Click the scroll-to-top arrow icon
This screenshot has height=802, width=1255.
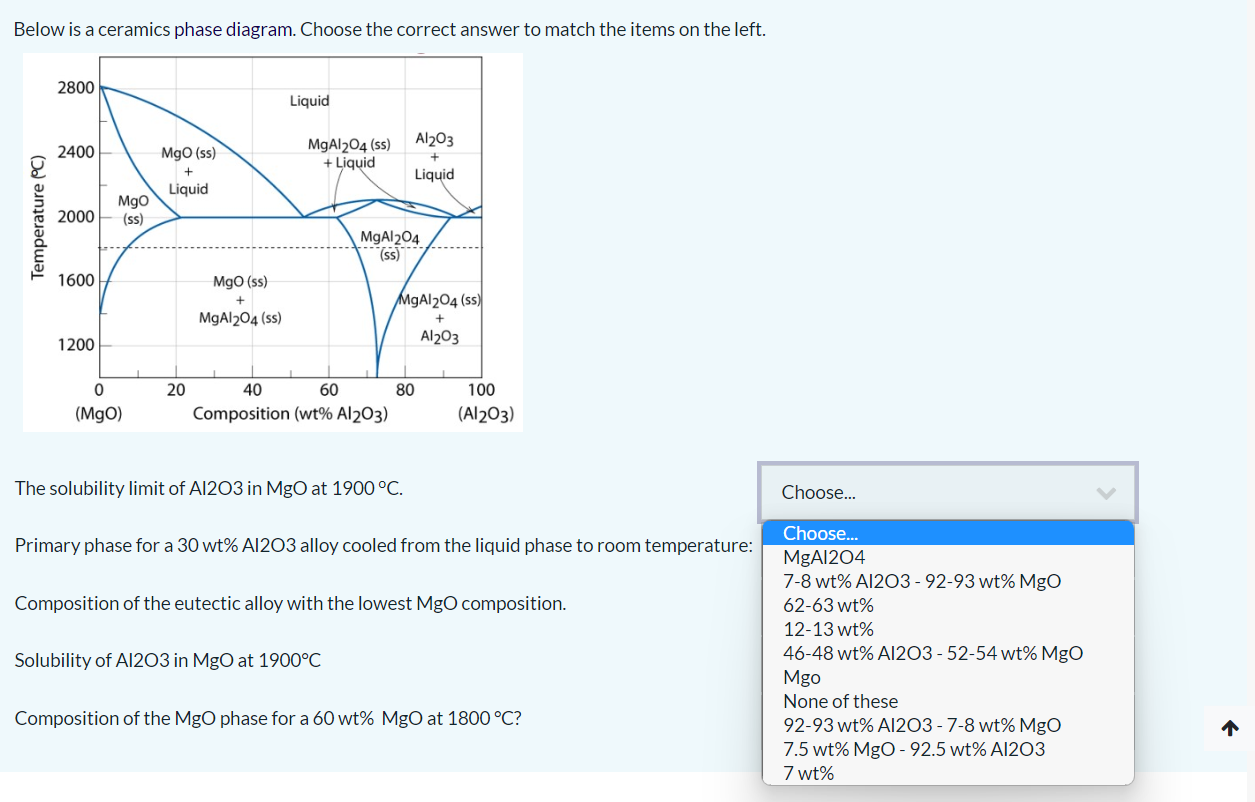click(1228, 728)
